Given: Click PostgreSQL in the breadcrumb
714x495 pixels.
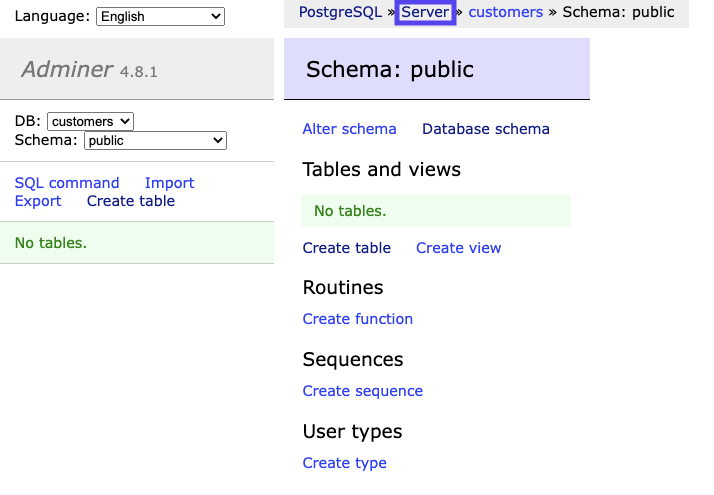Looking at the screenshot, I should pos(340,12).
